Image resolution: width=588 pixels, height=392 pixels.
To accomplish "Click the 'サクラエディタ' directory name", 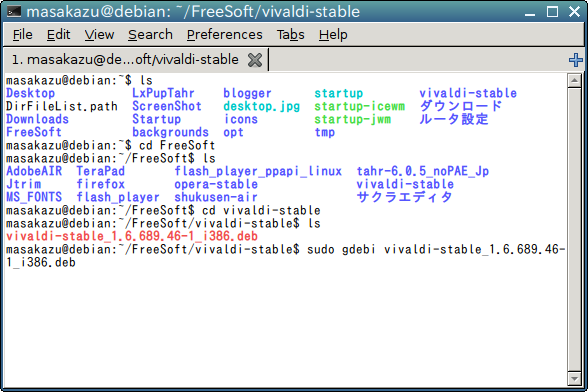I will (x=404, y=197).
